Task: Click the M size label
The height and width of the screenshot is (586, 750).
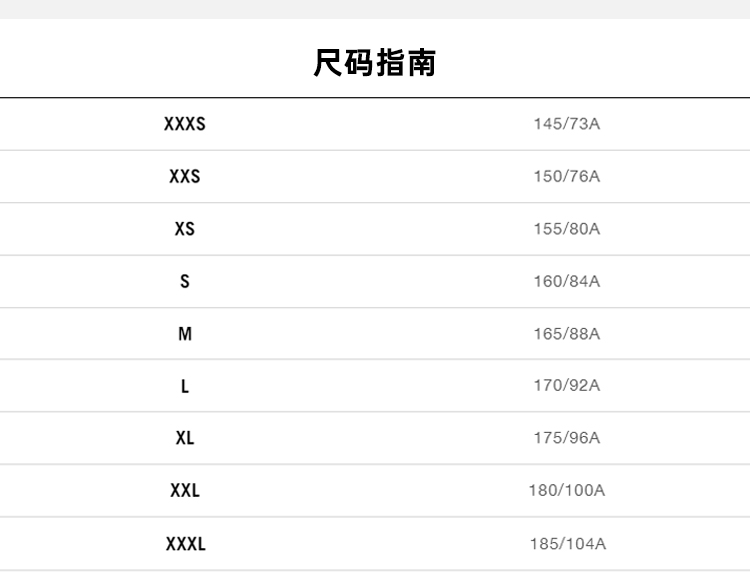Action: 185,334
